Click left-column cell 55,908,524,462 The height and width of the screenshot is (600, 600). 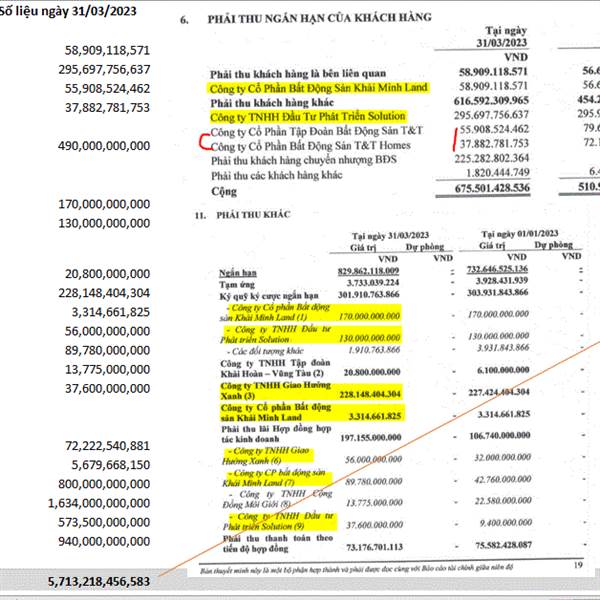tap(107, 88)
